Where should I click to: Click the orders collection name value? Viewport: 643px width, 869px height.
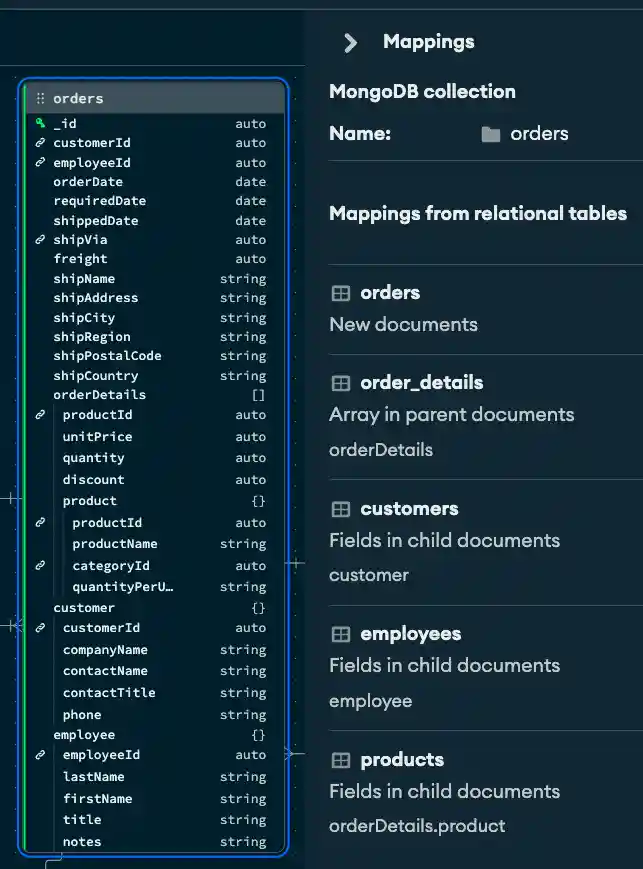[x=539, y=134]
